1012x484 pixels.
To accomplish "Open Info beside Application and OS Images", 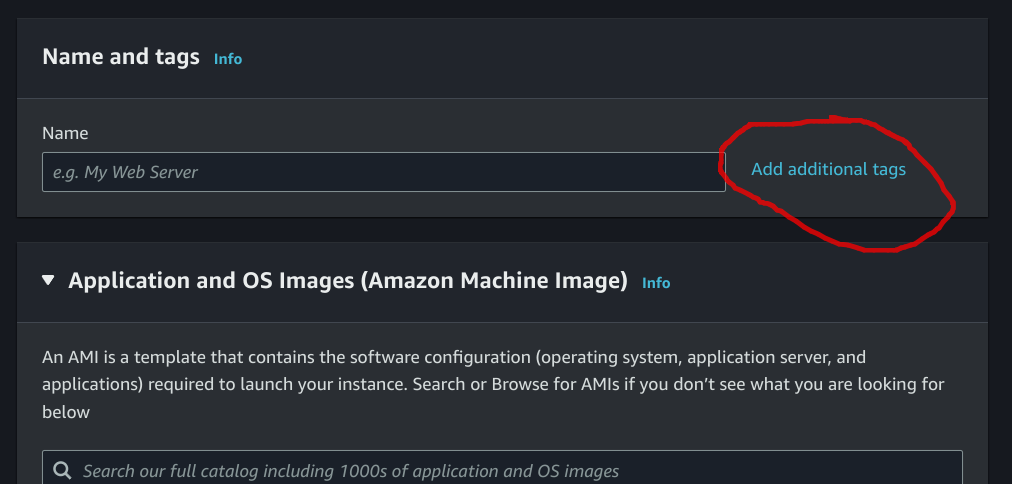I will (656, 283).
